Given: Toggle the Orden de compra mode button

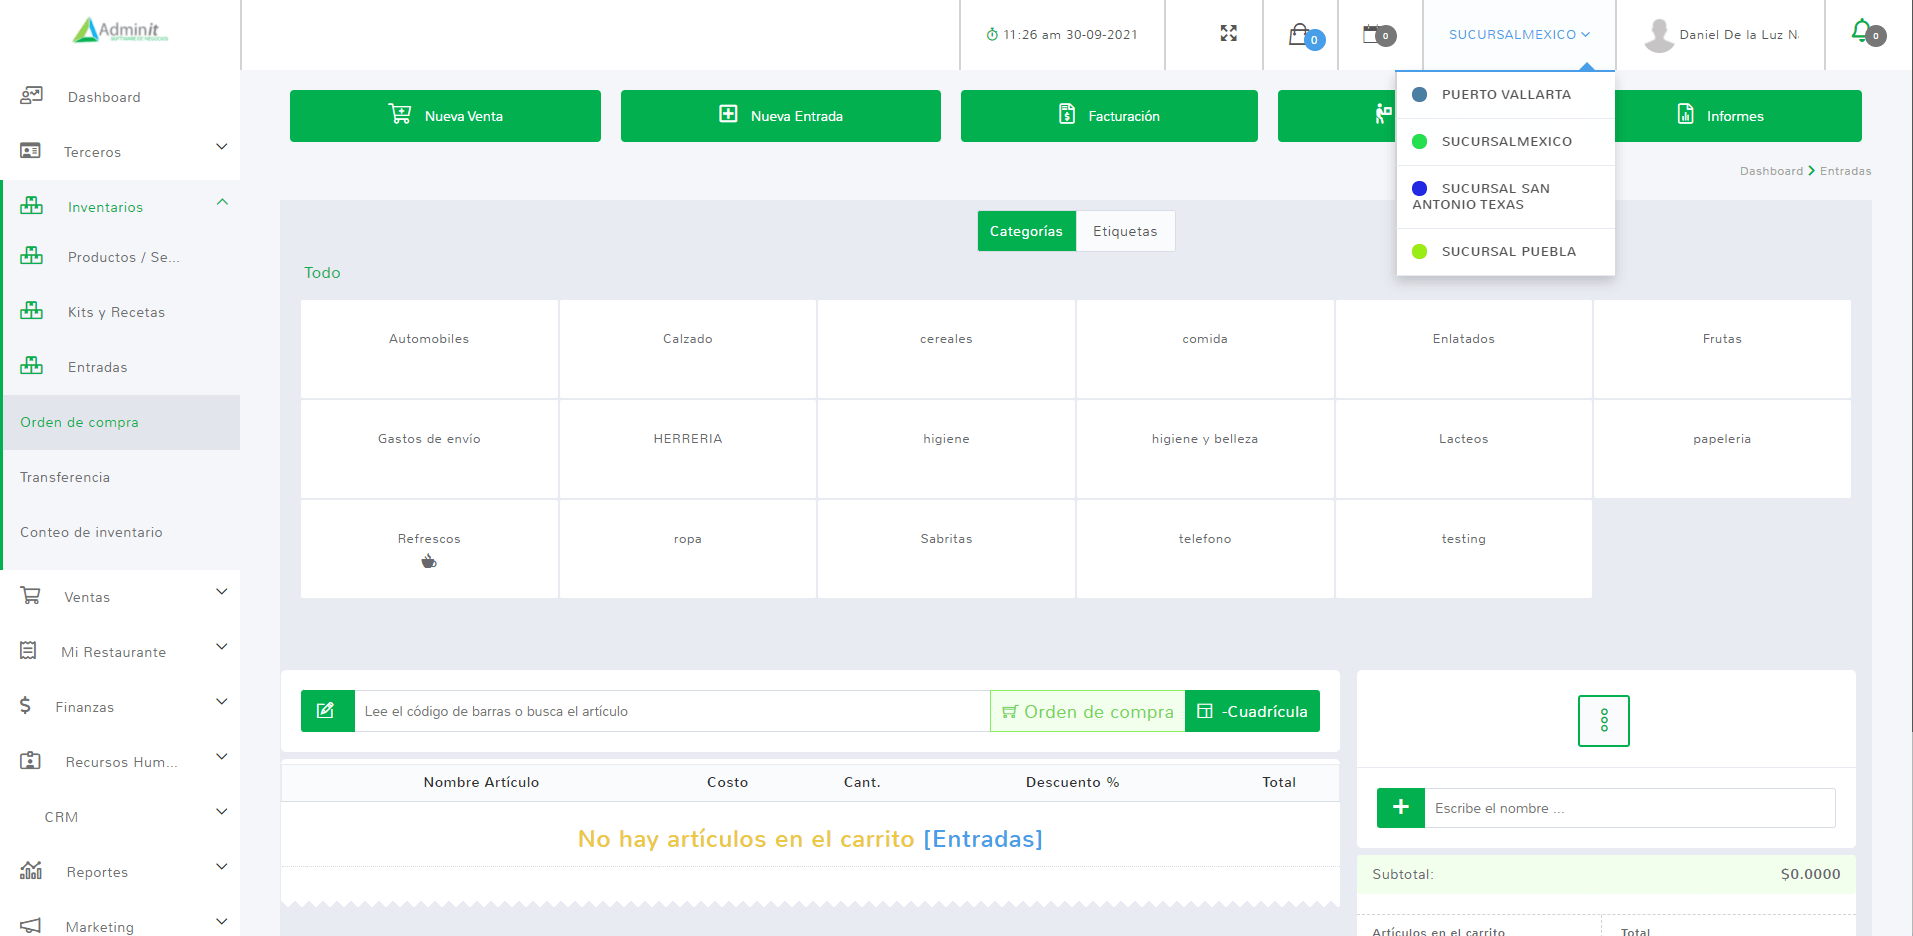Looking at the screenshot, I should pos(1087,711).
